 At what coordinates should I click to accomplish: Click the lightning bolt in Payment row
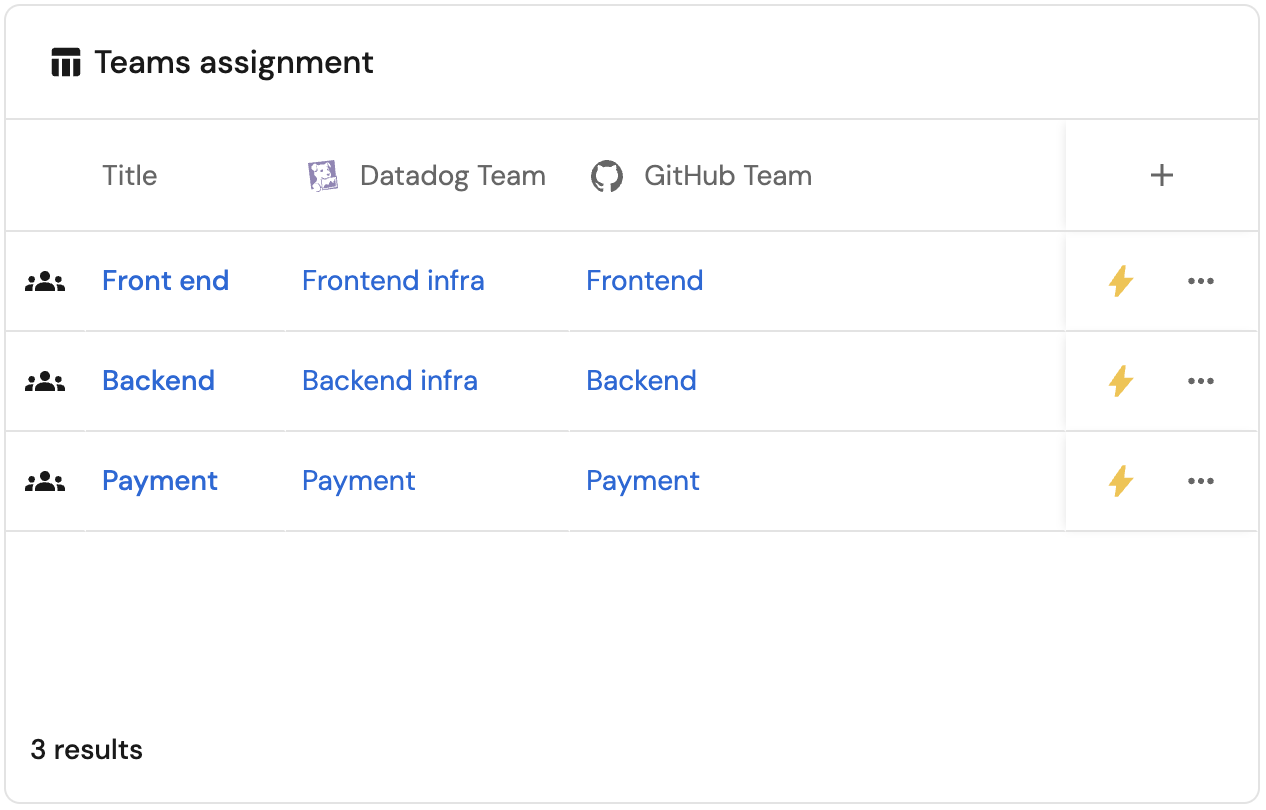point(1121,481)
